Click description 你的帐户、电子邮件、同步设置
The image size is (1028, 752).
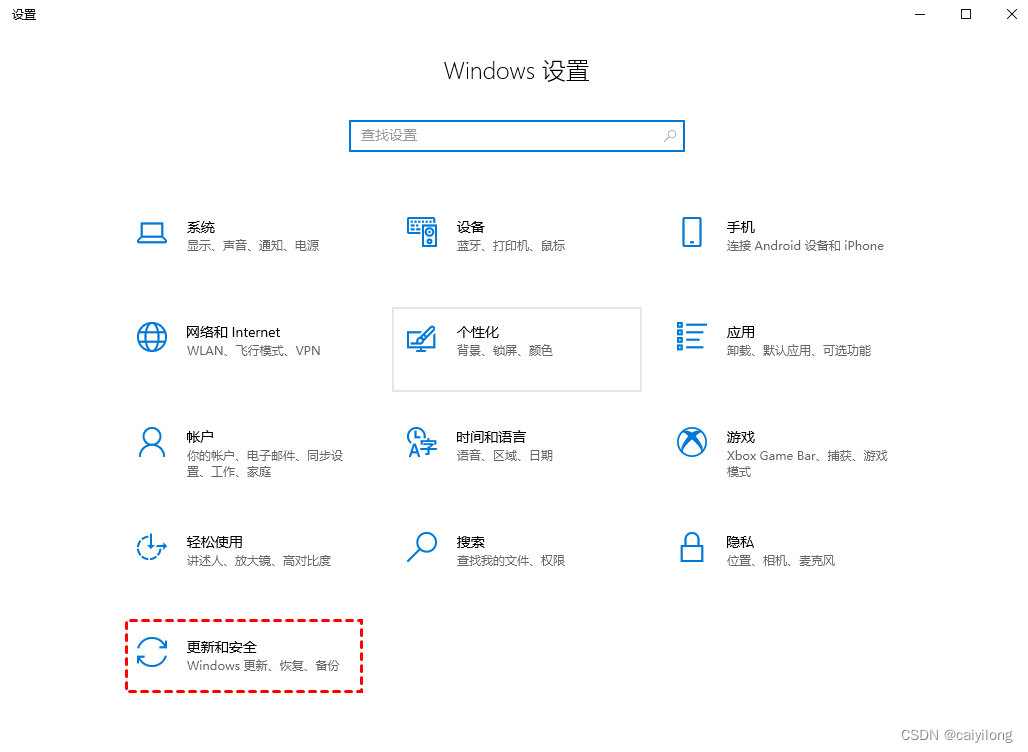tap(265, 464)
